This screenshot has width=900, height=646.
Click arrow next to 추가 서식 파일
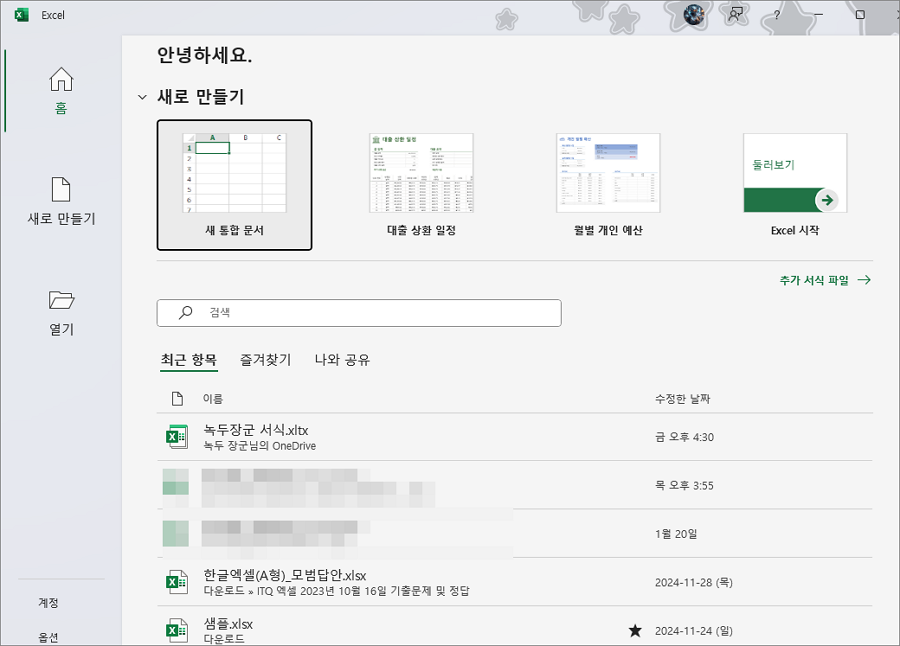tap(864, 280)
